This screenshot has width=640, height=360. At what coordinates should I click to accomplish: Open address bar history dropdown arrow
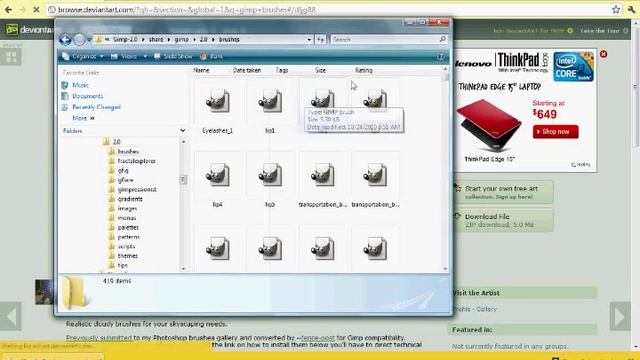tap(309, 40)
